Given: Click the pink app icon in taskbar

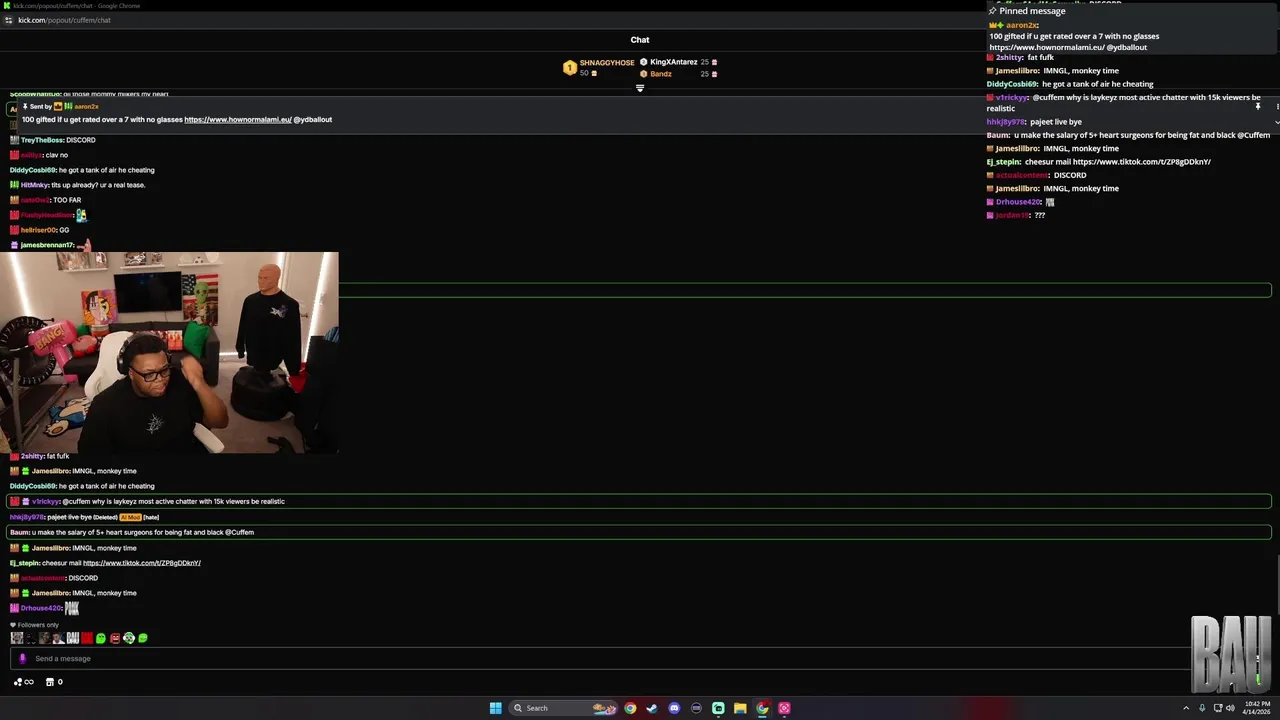Looking at the screenshot, I should click(784, 708).
